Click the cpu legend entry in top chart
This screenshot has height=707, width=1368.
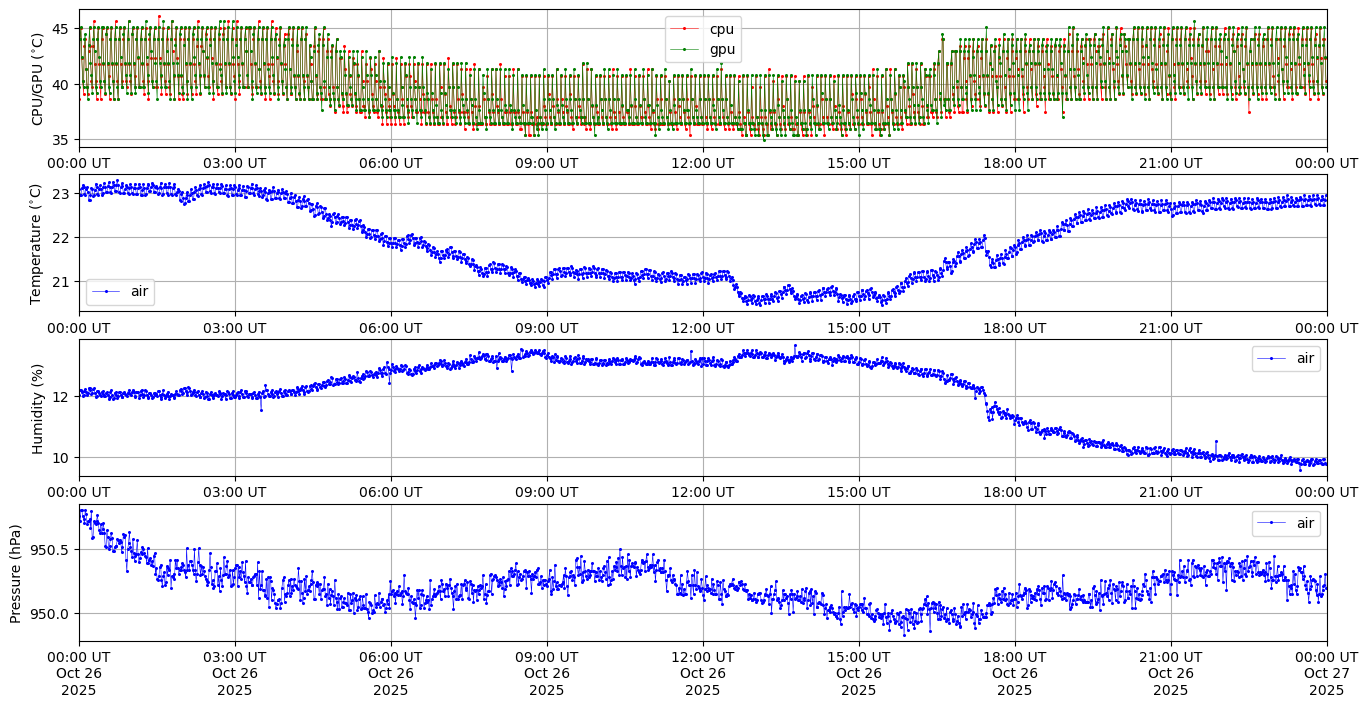721,29
